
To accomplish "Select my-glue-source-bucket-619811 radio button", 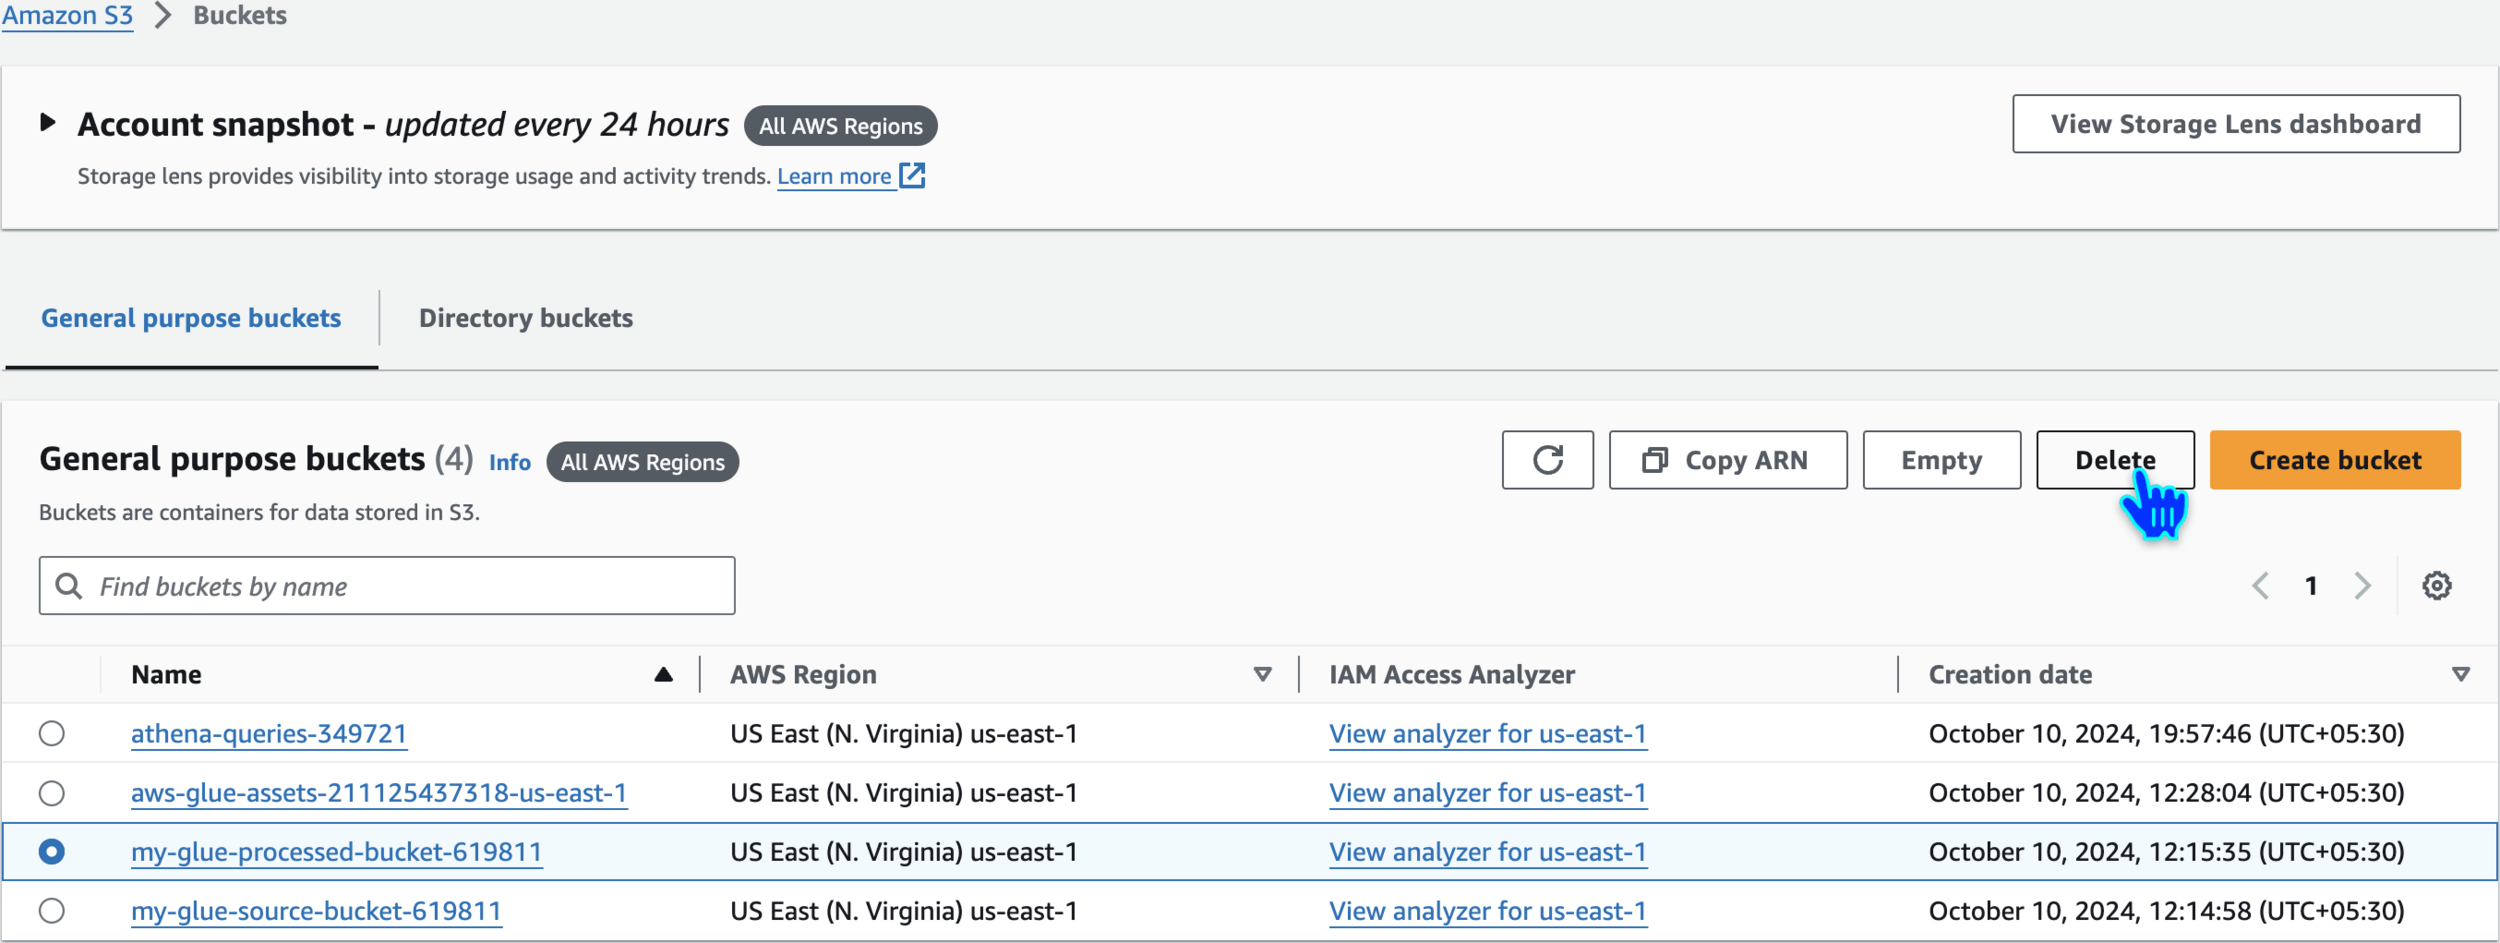I will tap(52, 911).
